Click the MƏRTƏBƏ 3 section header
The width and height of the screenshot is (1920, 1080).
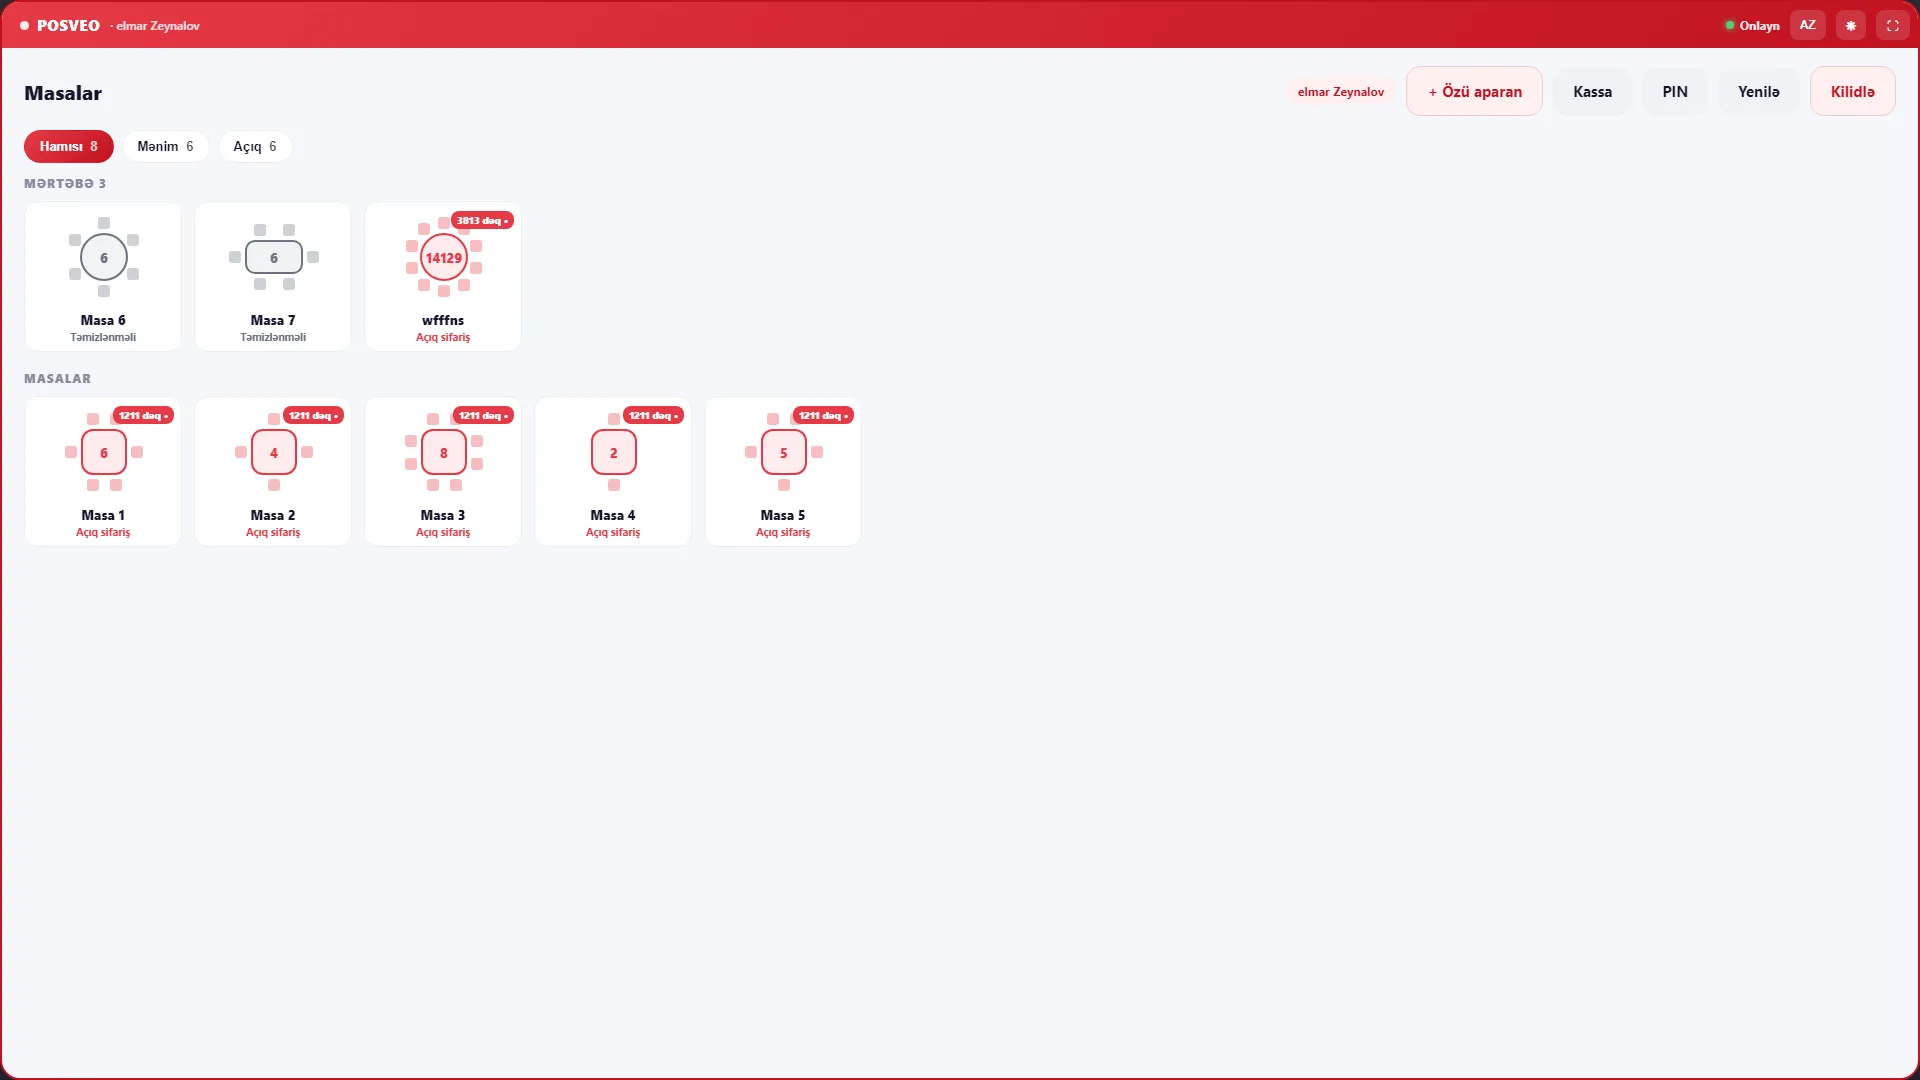[x=65, y=184]
